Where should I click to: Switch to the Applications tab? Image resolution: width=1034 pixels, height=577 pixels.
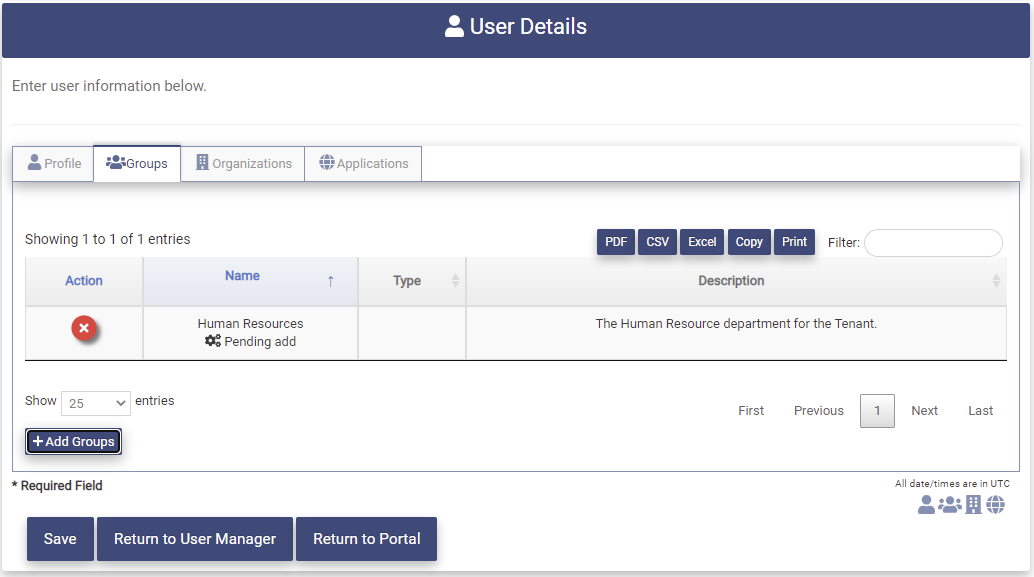click(x=363, y=164)
